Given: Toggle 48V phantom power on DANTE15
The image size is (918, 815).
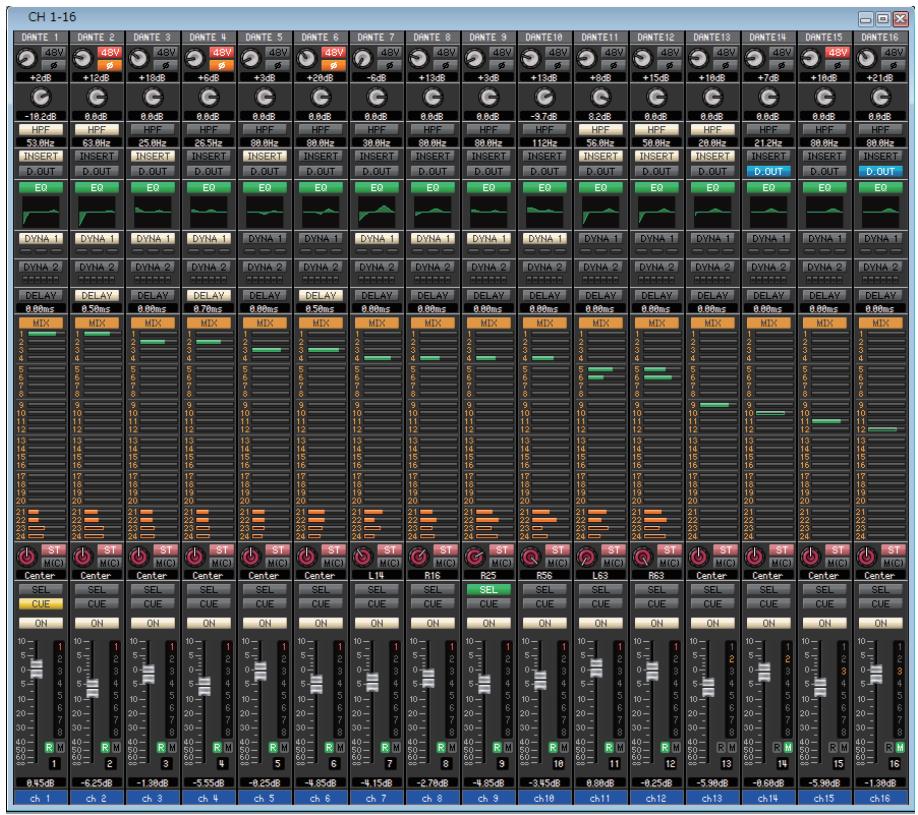Looking at the screenshot, I should tap(837, 53).
